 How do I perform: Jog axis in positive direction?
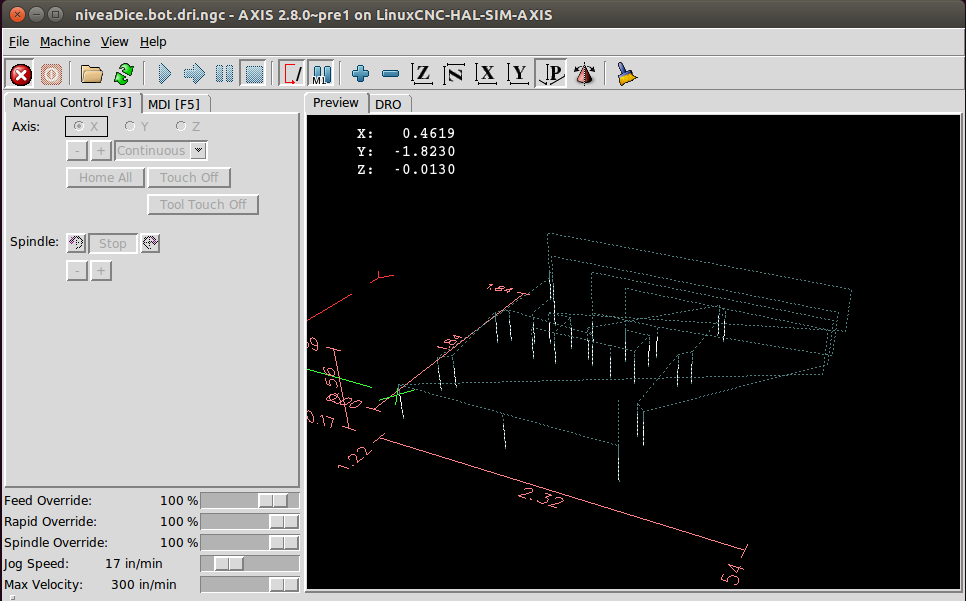click(101, 151)
